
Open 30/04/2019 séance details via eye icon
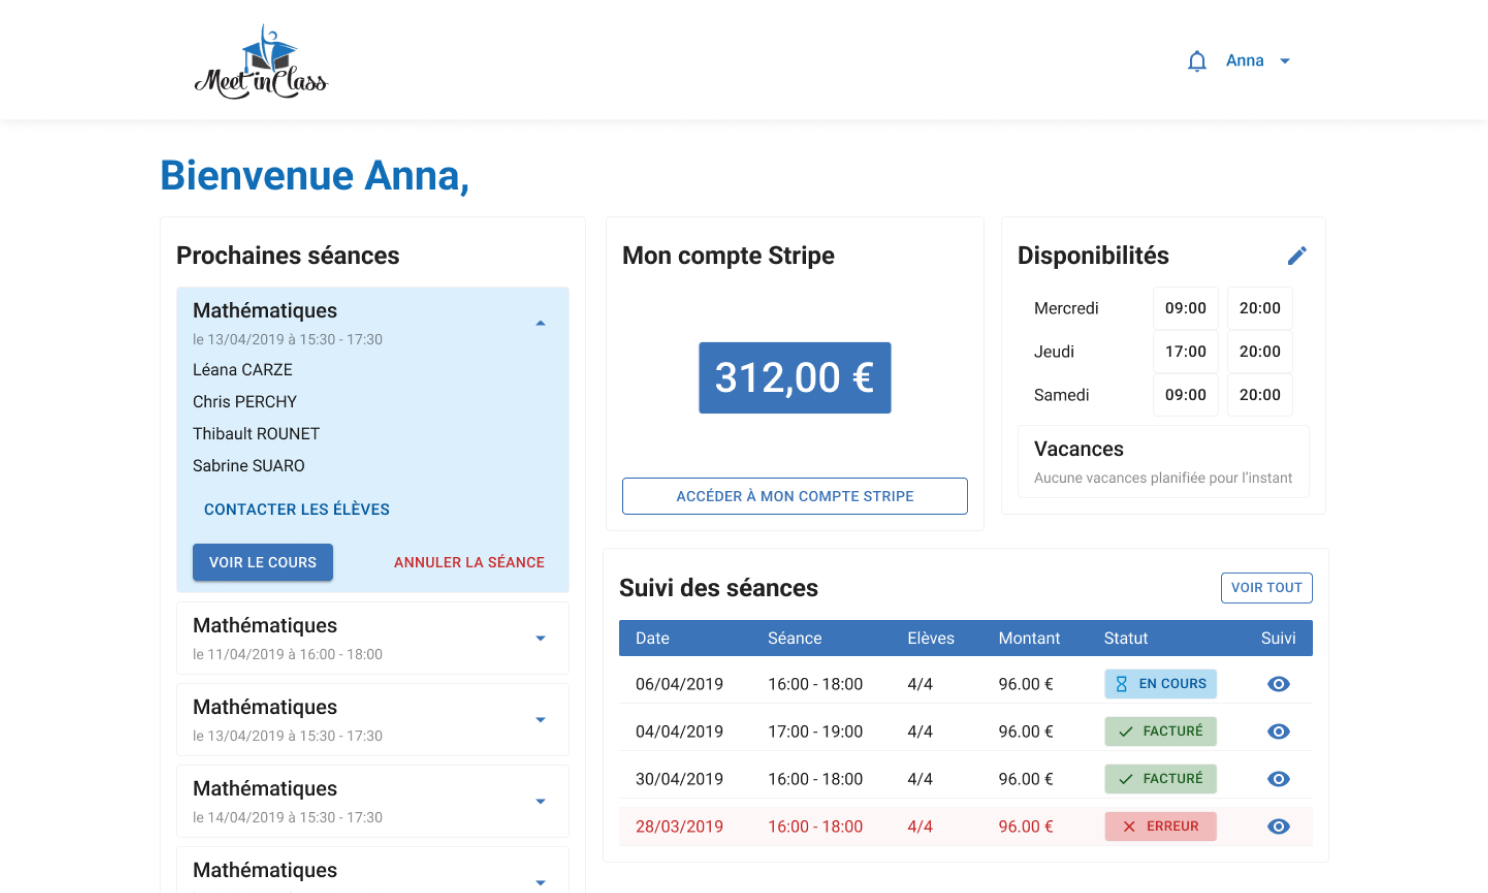pos(1278,779)
